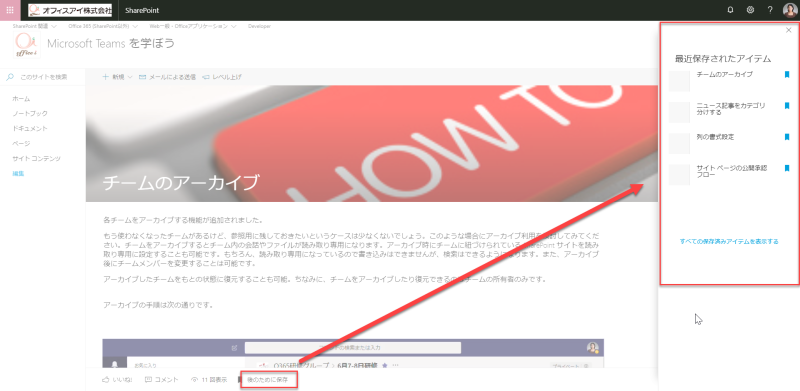The height and width of the screenshot is (391, 800).
Task: Click the mail envelope icon for メールによる送信
Action: pos(142,77)
